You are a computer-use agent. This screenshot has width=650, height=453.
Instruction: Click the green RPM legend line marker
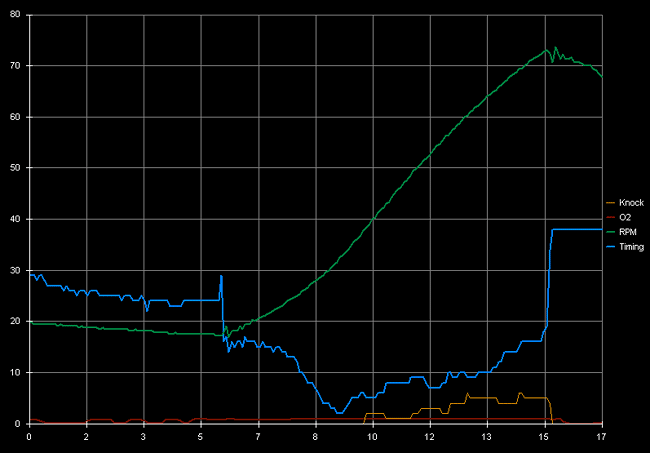[x=611, y=232]
